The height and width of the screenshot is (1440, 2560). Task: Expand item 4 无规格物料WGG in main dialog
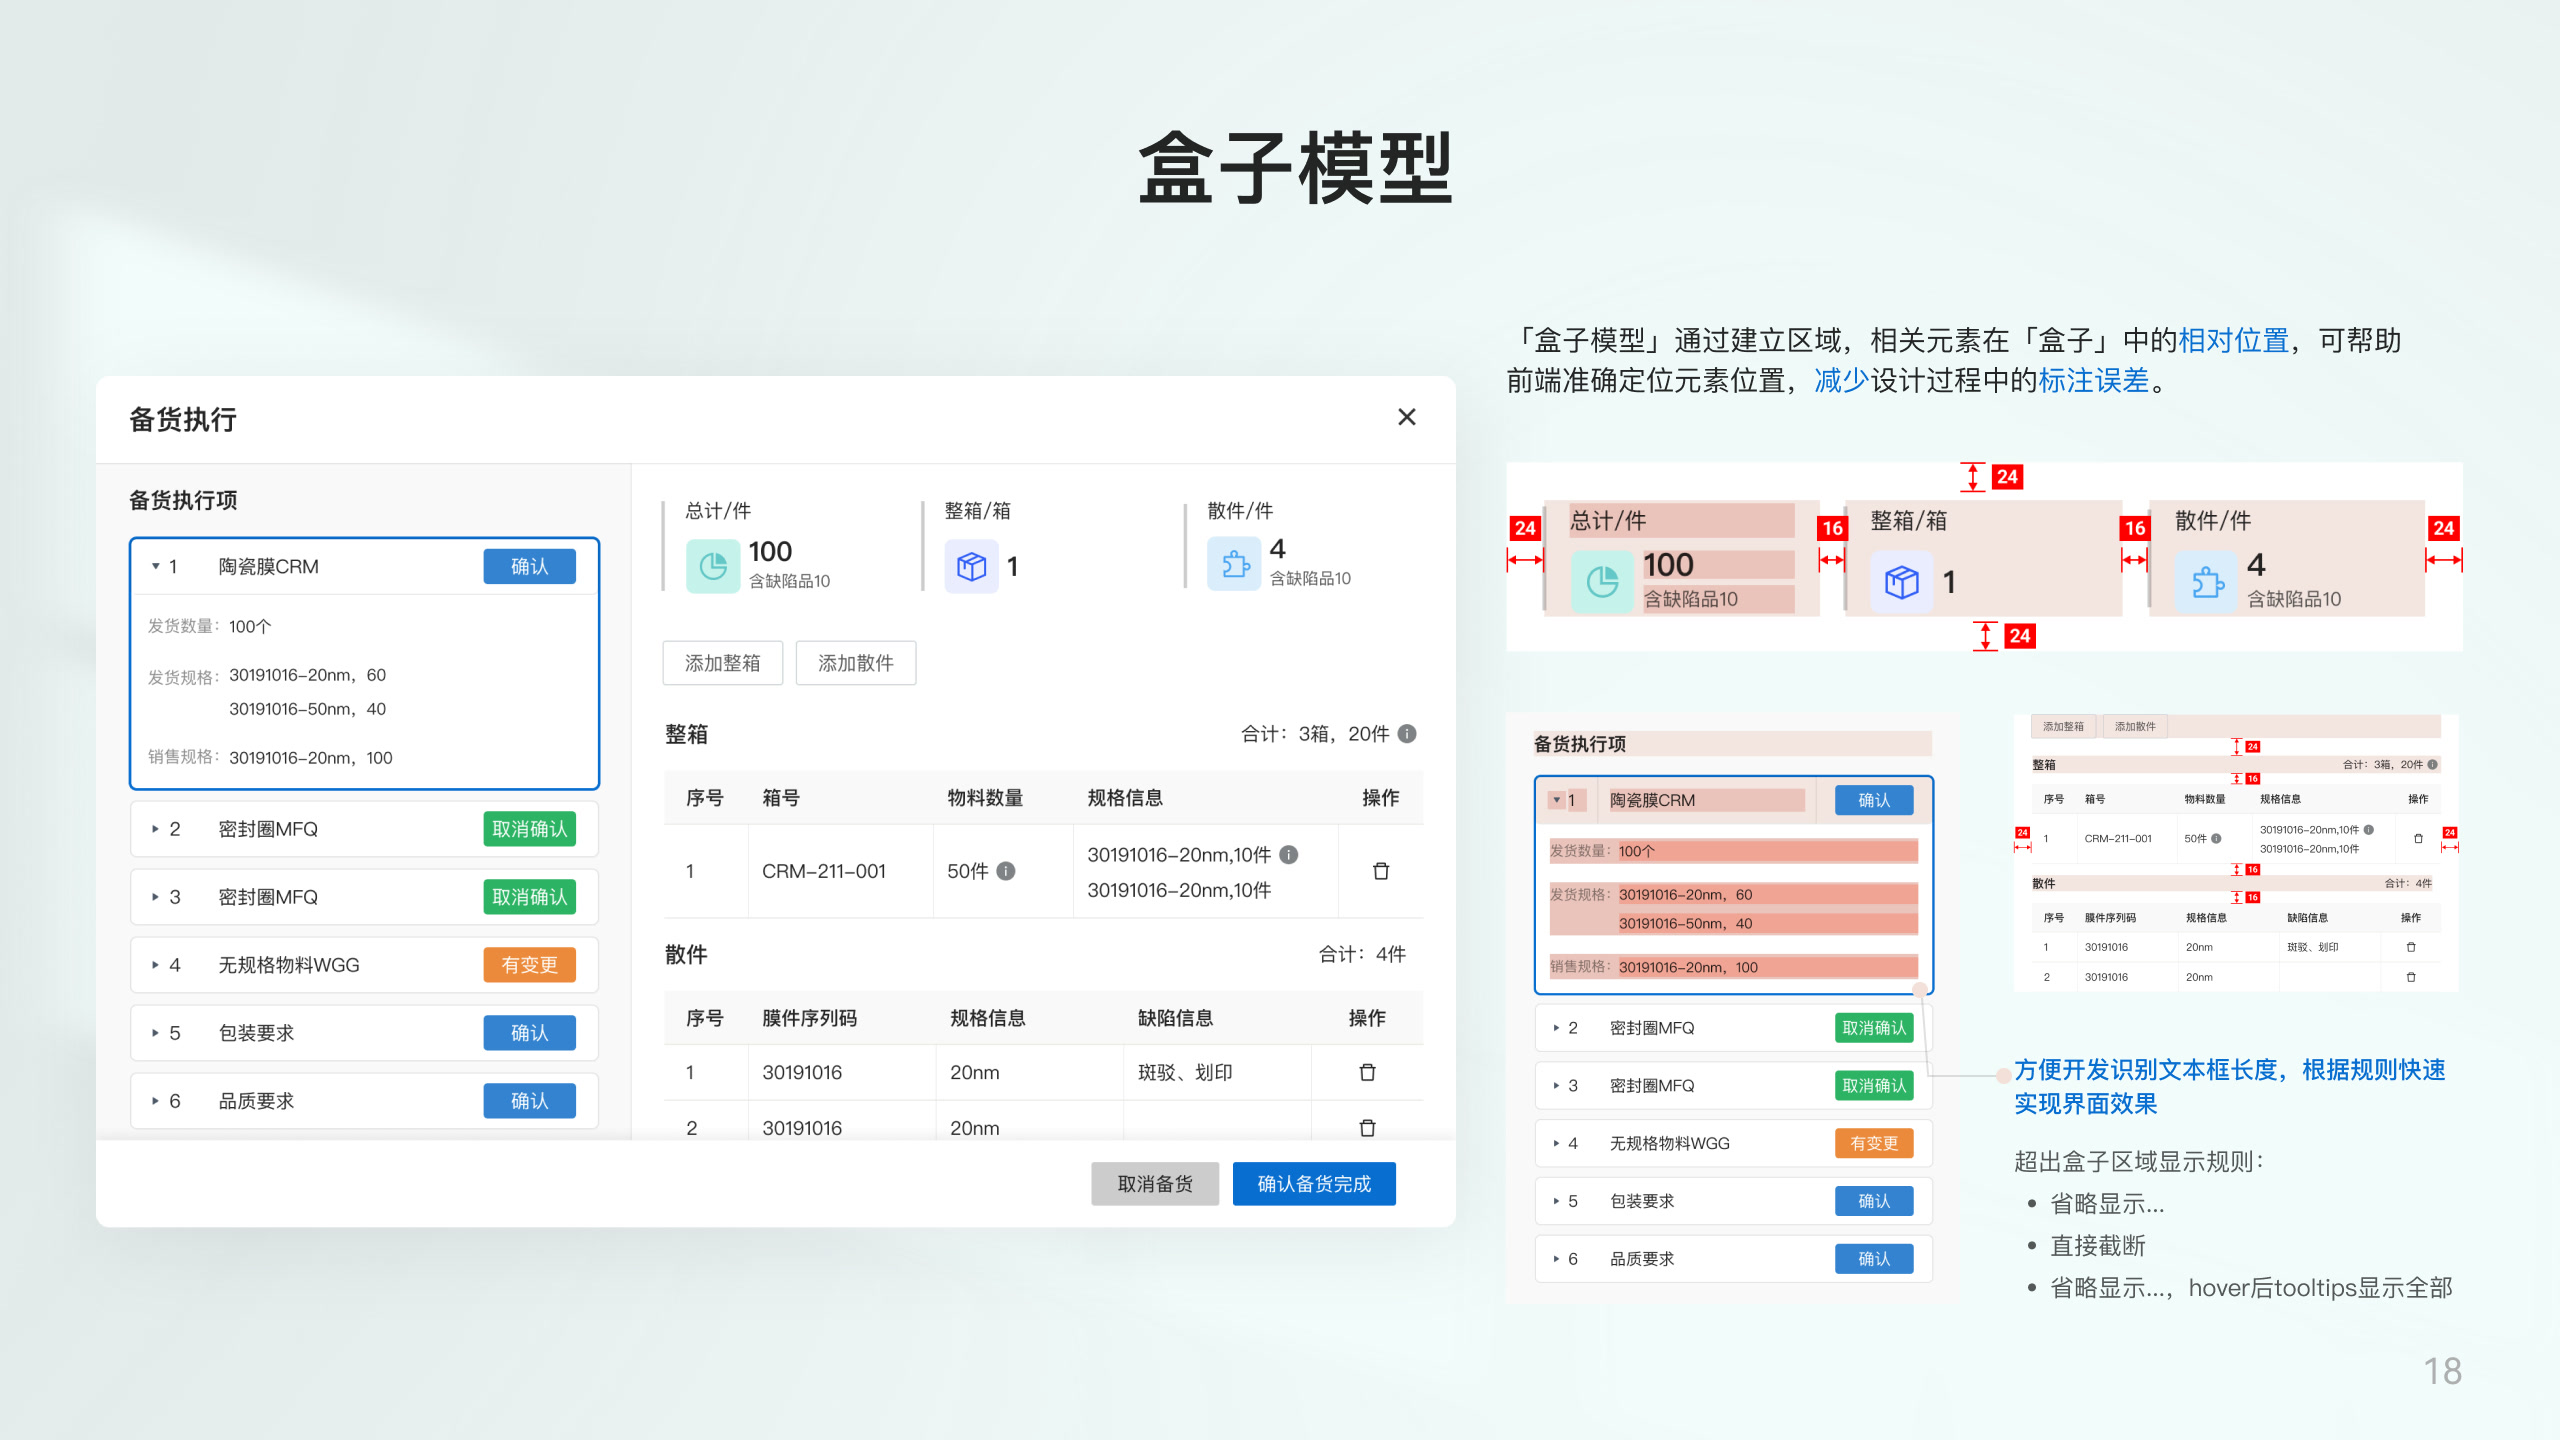tap(155, 965)
